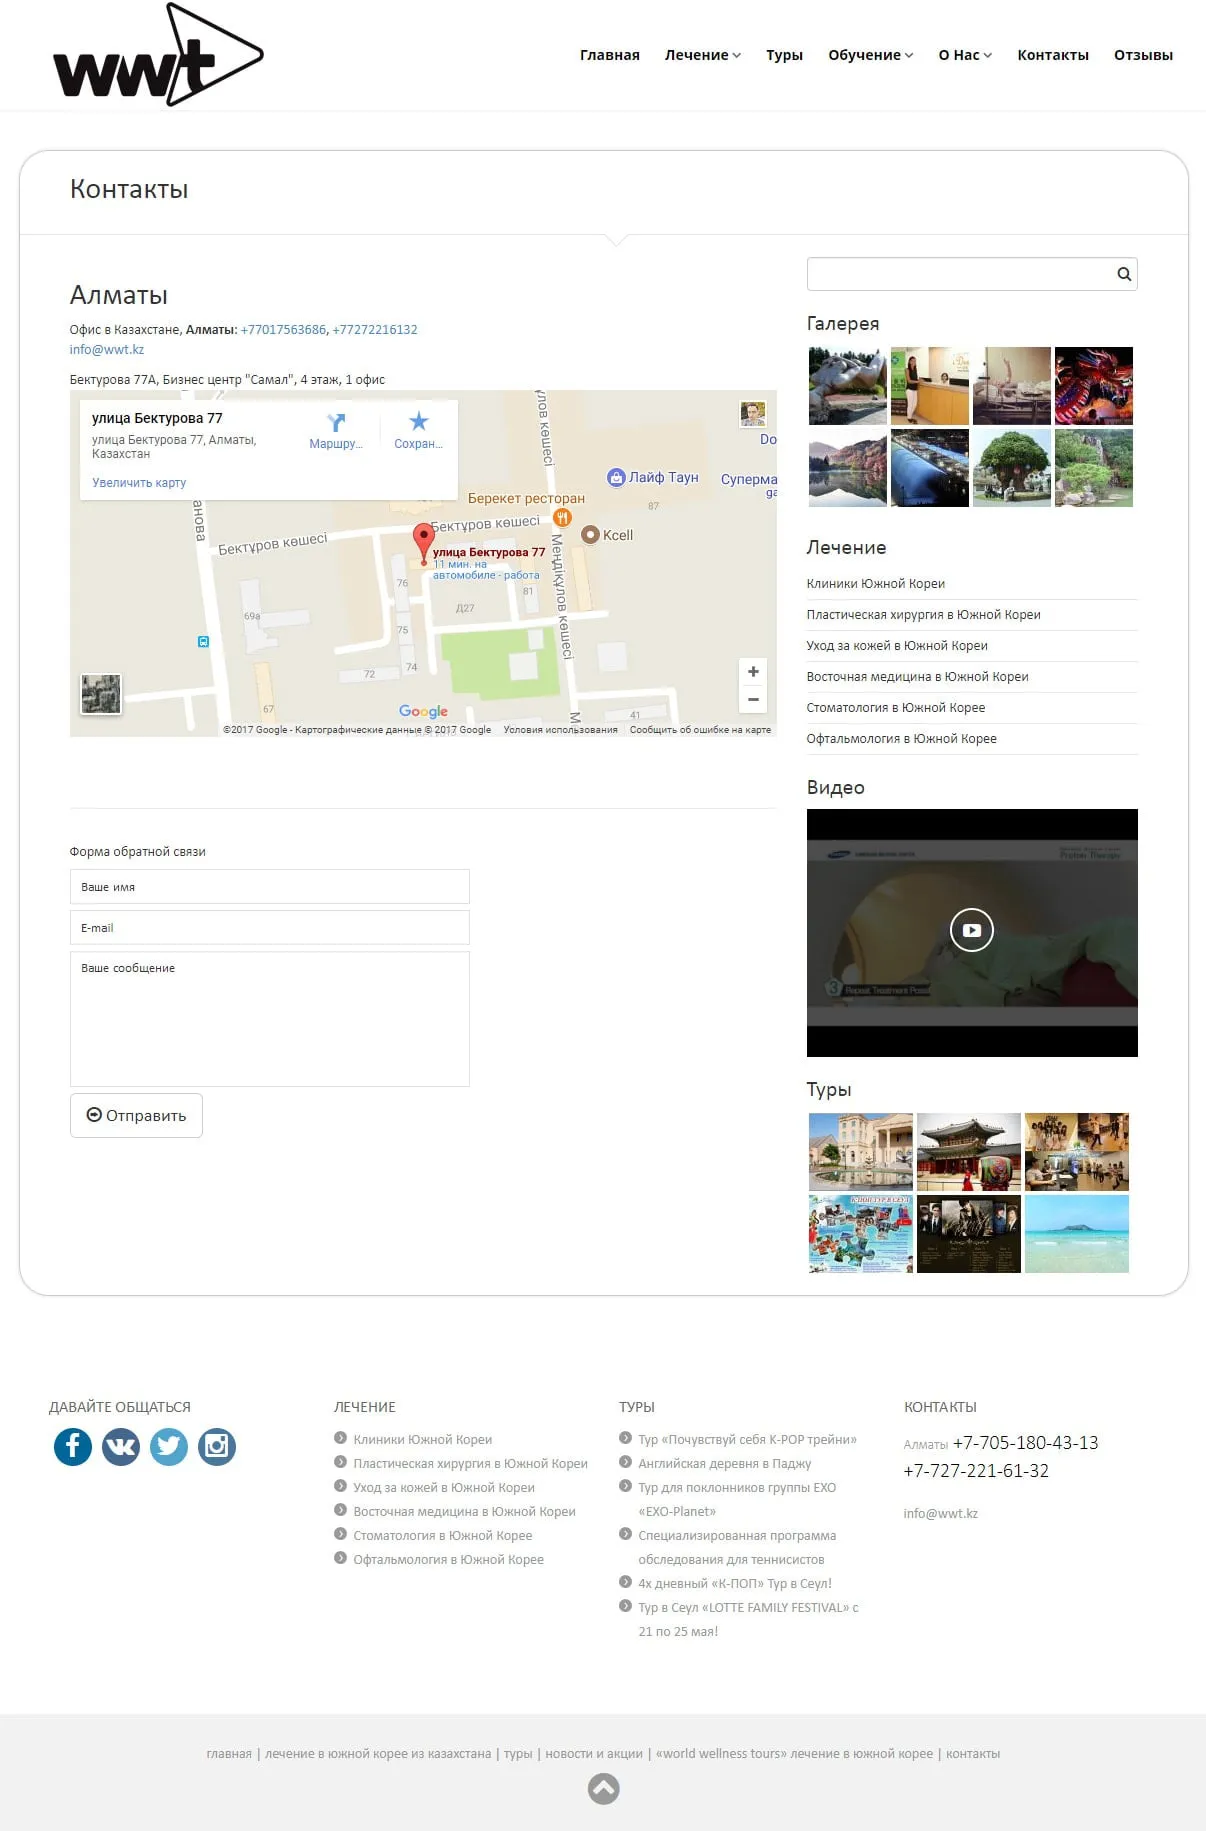The height and width of the screenshot is (1831, 1206).
Task: Click the Ваше имя input field
Action: pos(269,887)
